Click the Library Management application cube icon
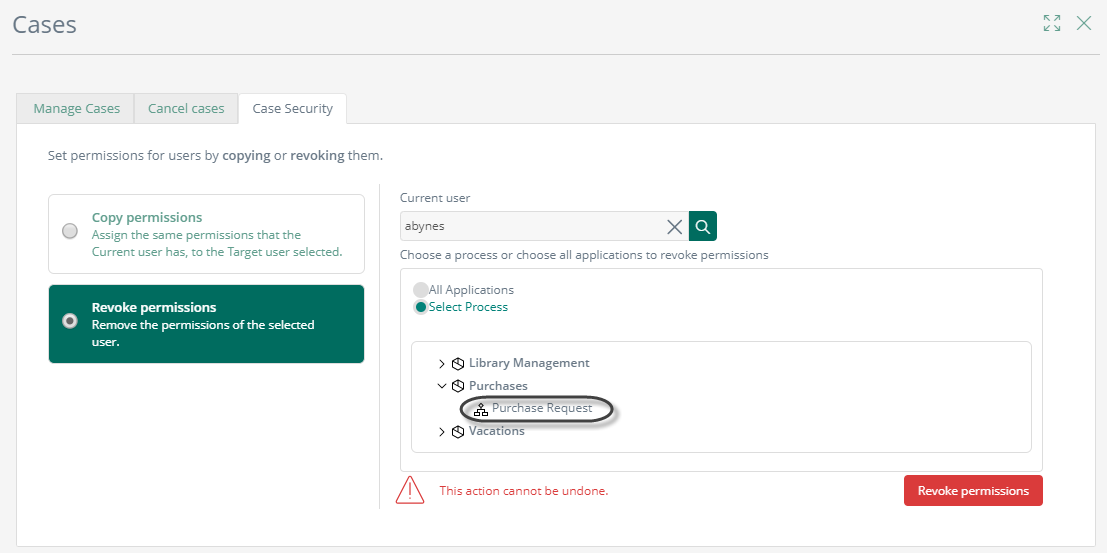 pos(457,364)
